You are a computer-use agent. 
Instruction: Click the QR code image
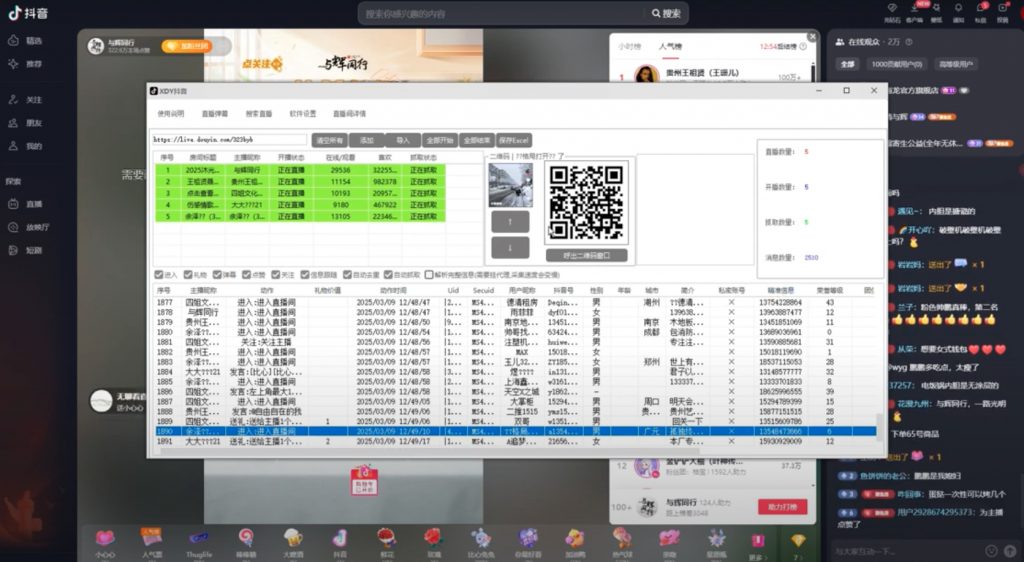click(586, 203)
